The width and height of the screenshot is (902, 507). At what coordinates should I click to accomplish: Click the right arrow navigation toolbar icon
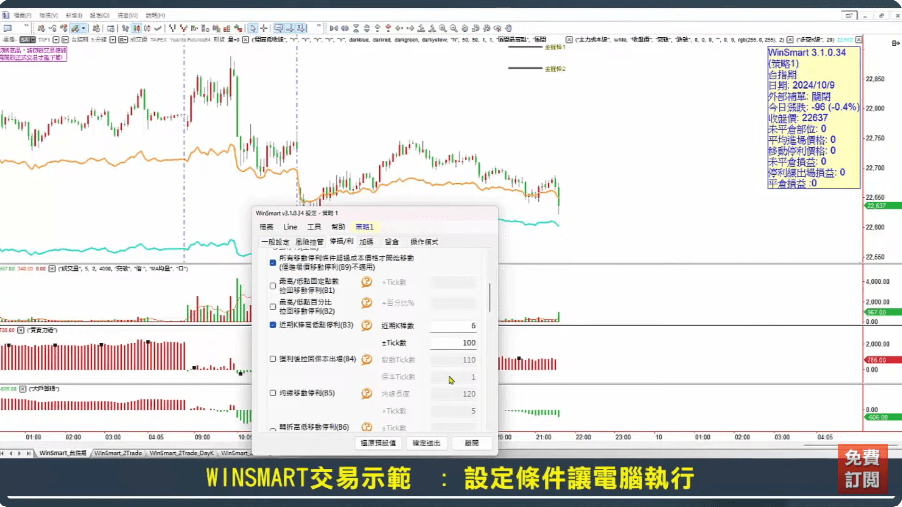point(410,28)
